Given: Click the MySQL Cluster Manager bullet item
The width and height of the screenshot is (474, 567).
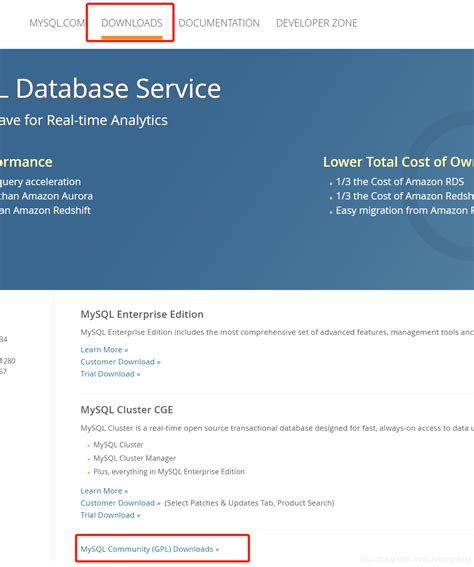Looking at the screenshot, I should click(134, 458).
